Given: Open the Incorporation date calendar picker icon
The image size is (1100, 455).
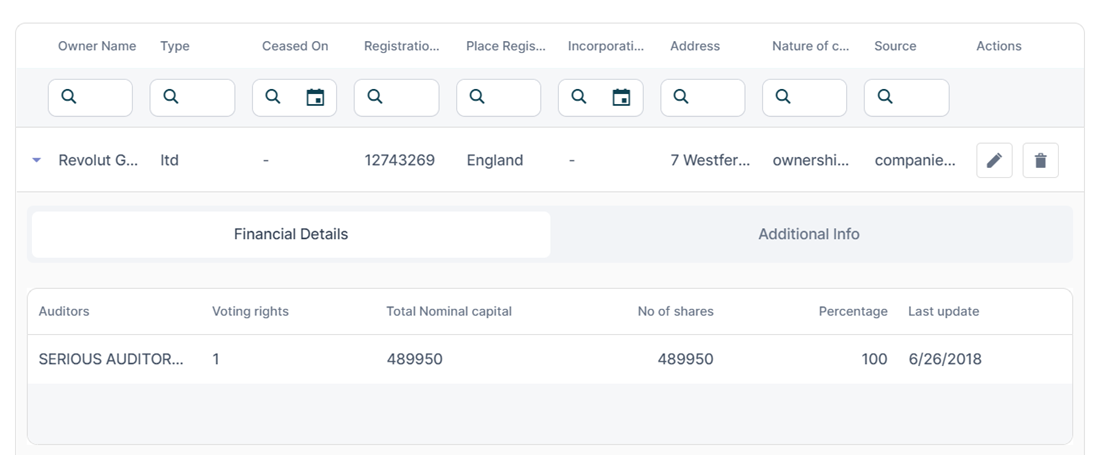Looking at the screenshot, I should click(x=621, y=97).
